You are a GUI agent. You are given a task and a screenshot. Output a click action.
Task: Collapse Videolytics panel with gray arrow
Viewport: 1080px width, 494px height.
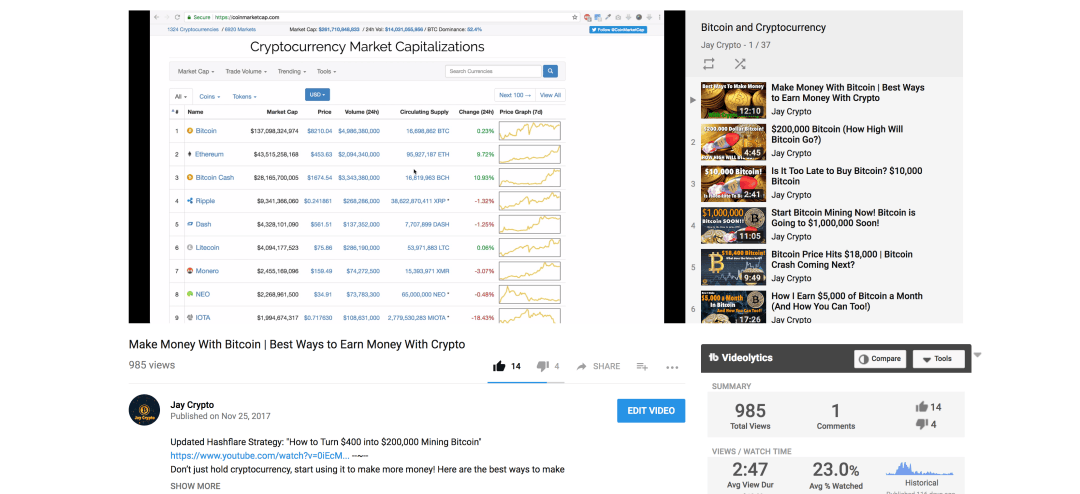[x=977, y=356]
